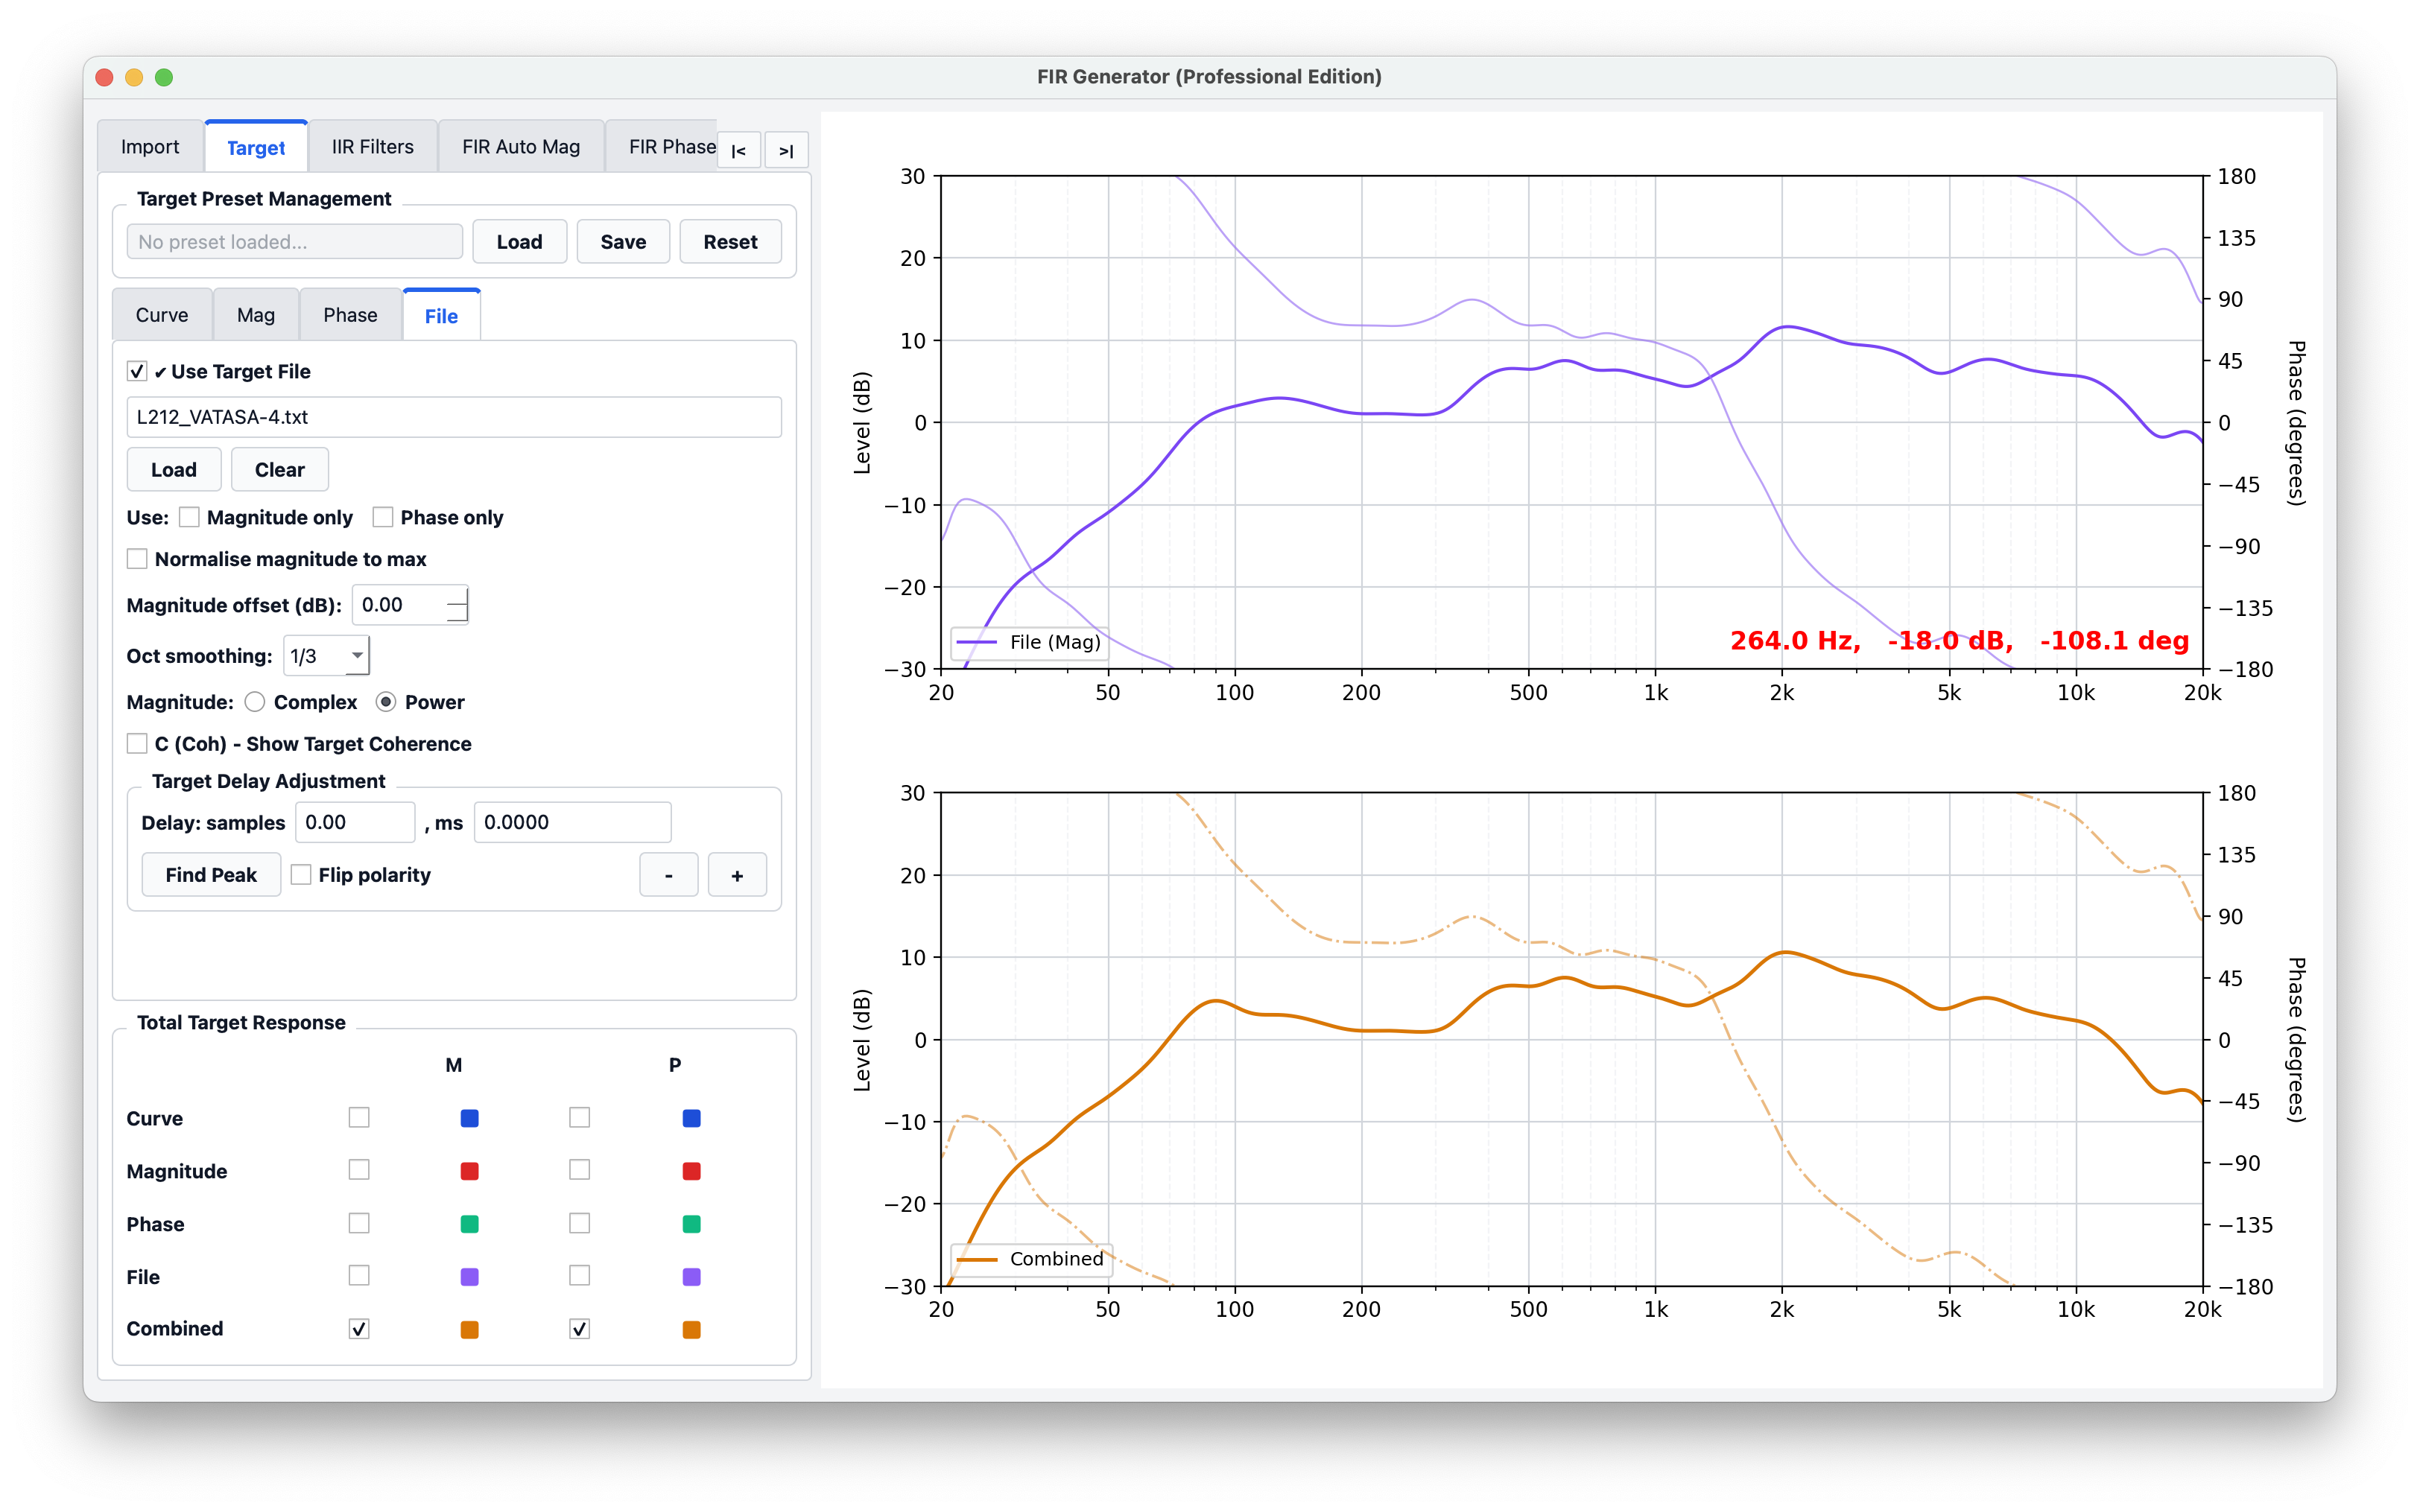Click the orange Combined phase color swatch
The width and height of the screenshot is (2420, 1512).
(x=691, y=1329)
